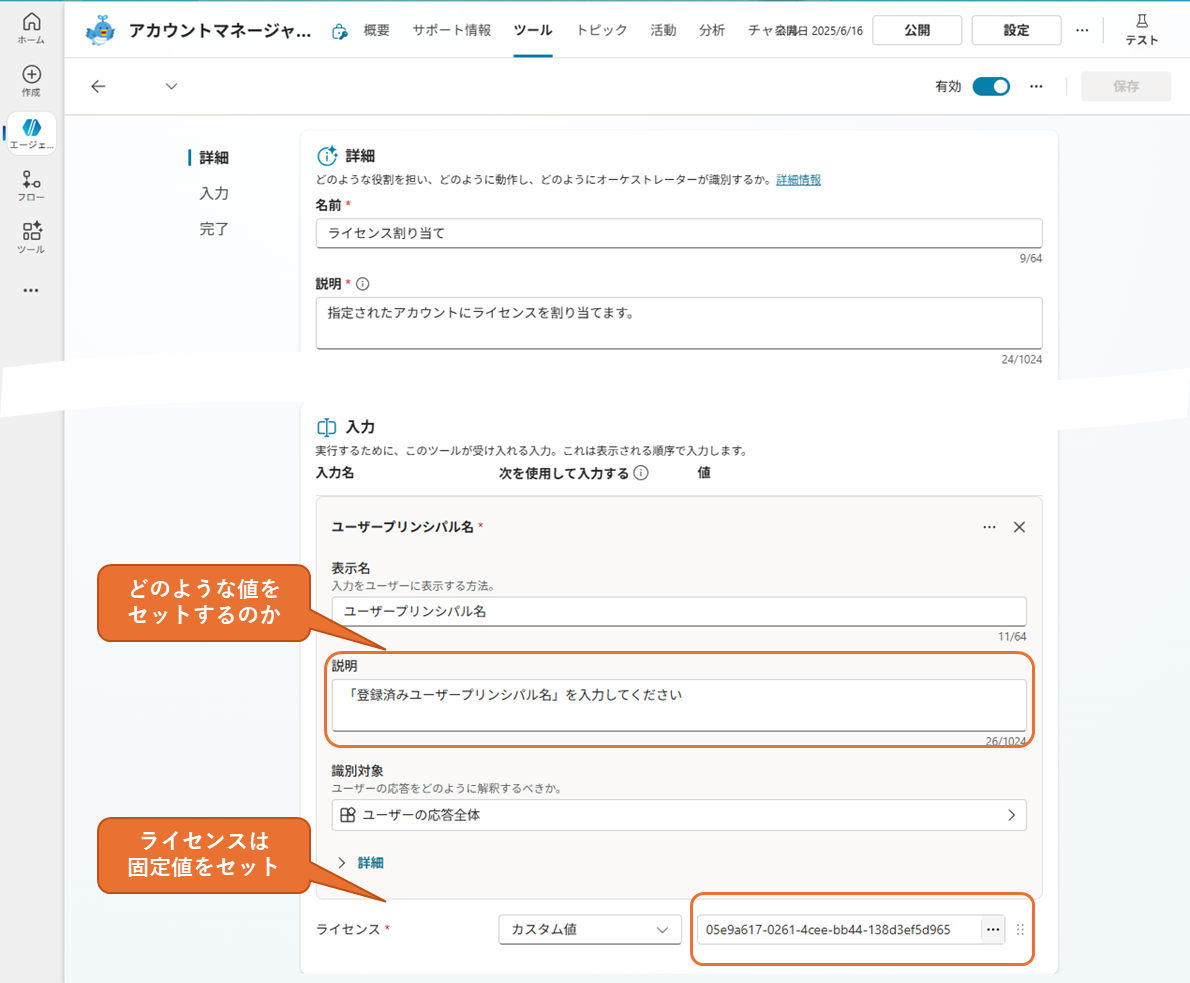Jump to 完了 section in left nav

(213, 228)
